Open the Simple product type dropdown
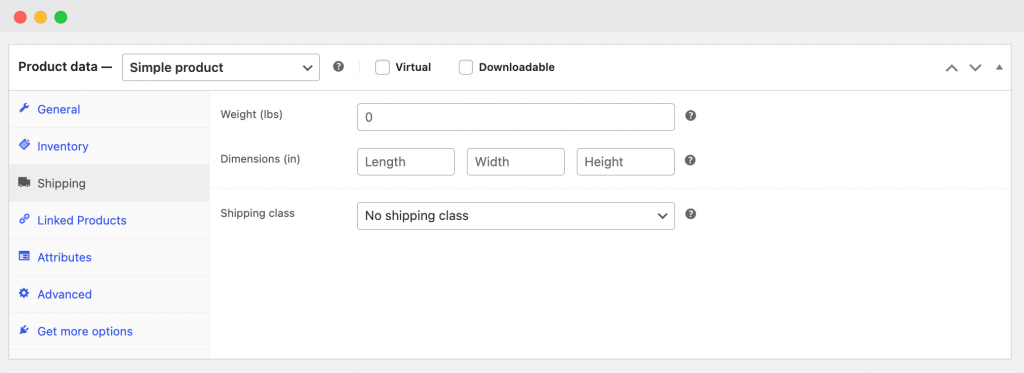The height and width of the screenshot is (373, 1024). pos(221,67)
